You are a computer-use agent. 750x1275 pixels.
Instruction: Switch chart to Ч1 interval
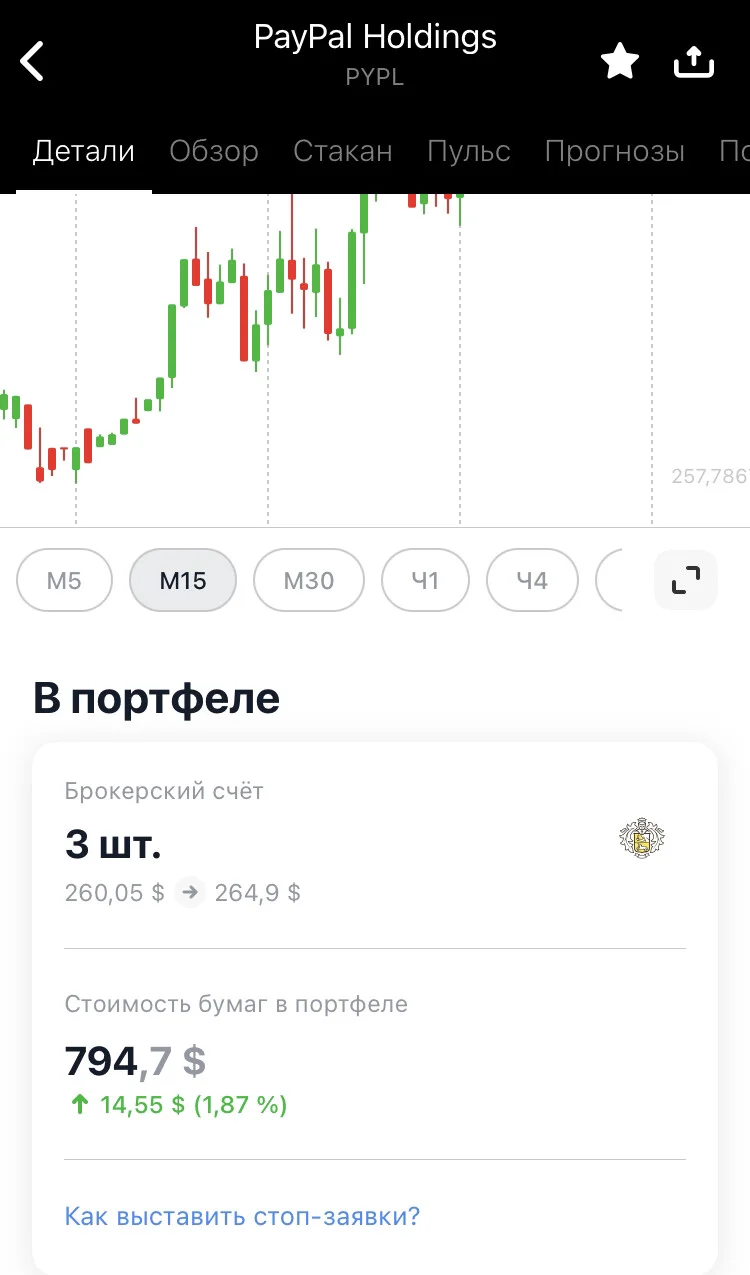coord(426,580)
